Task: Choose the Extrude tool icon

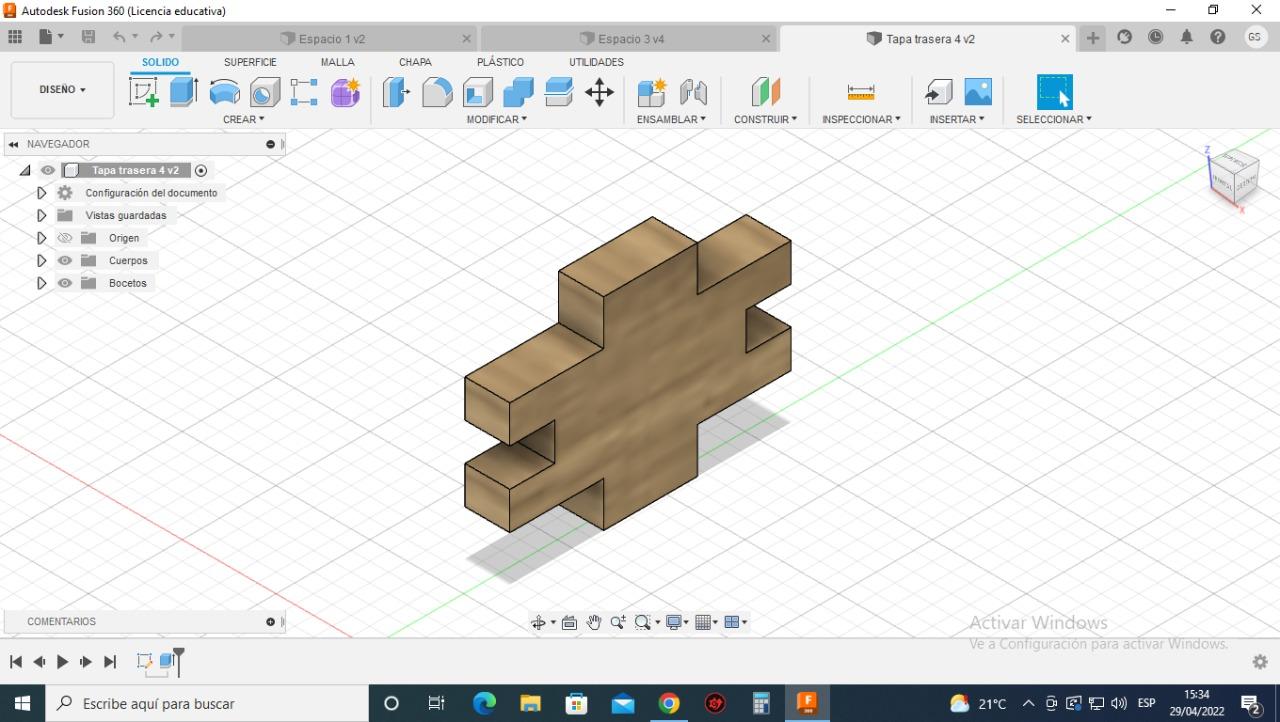Action: pos(183,92)
